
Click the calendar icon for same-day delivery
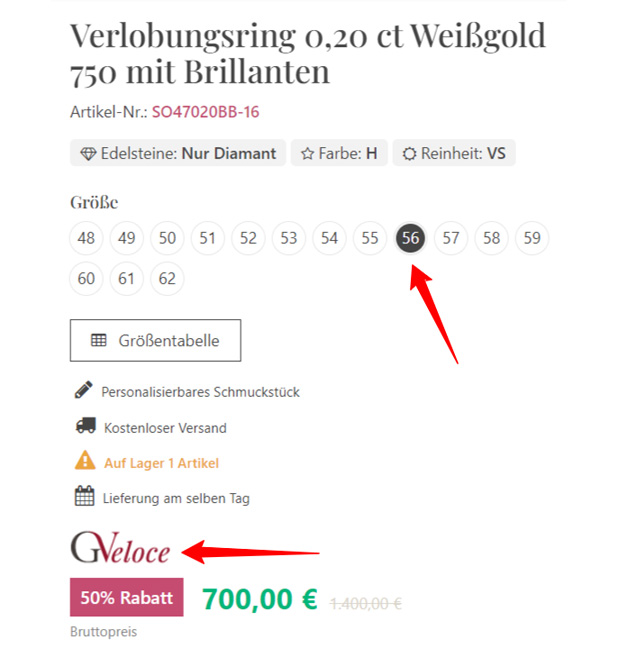point(85,496)
